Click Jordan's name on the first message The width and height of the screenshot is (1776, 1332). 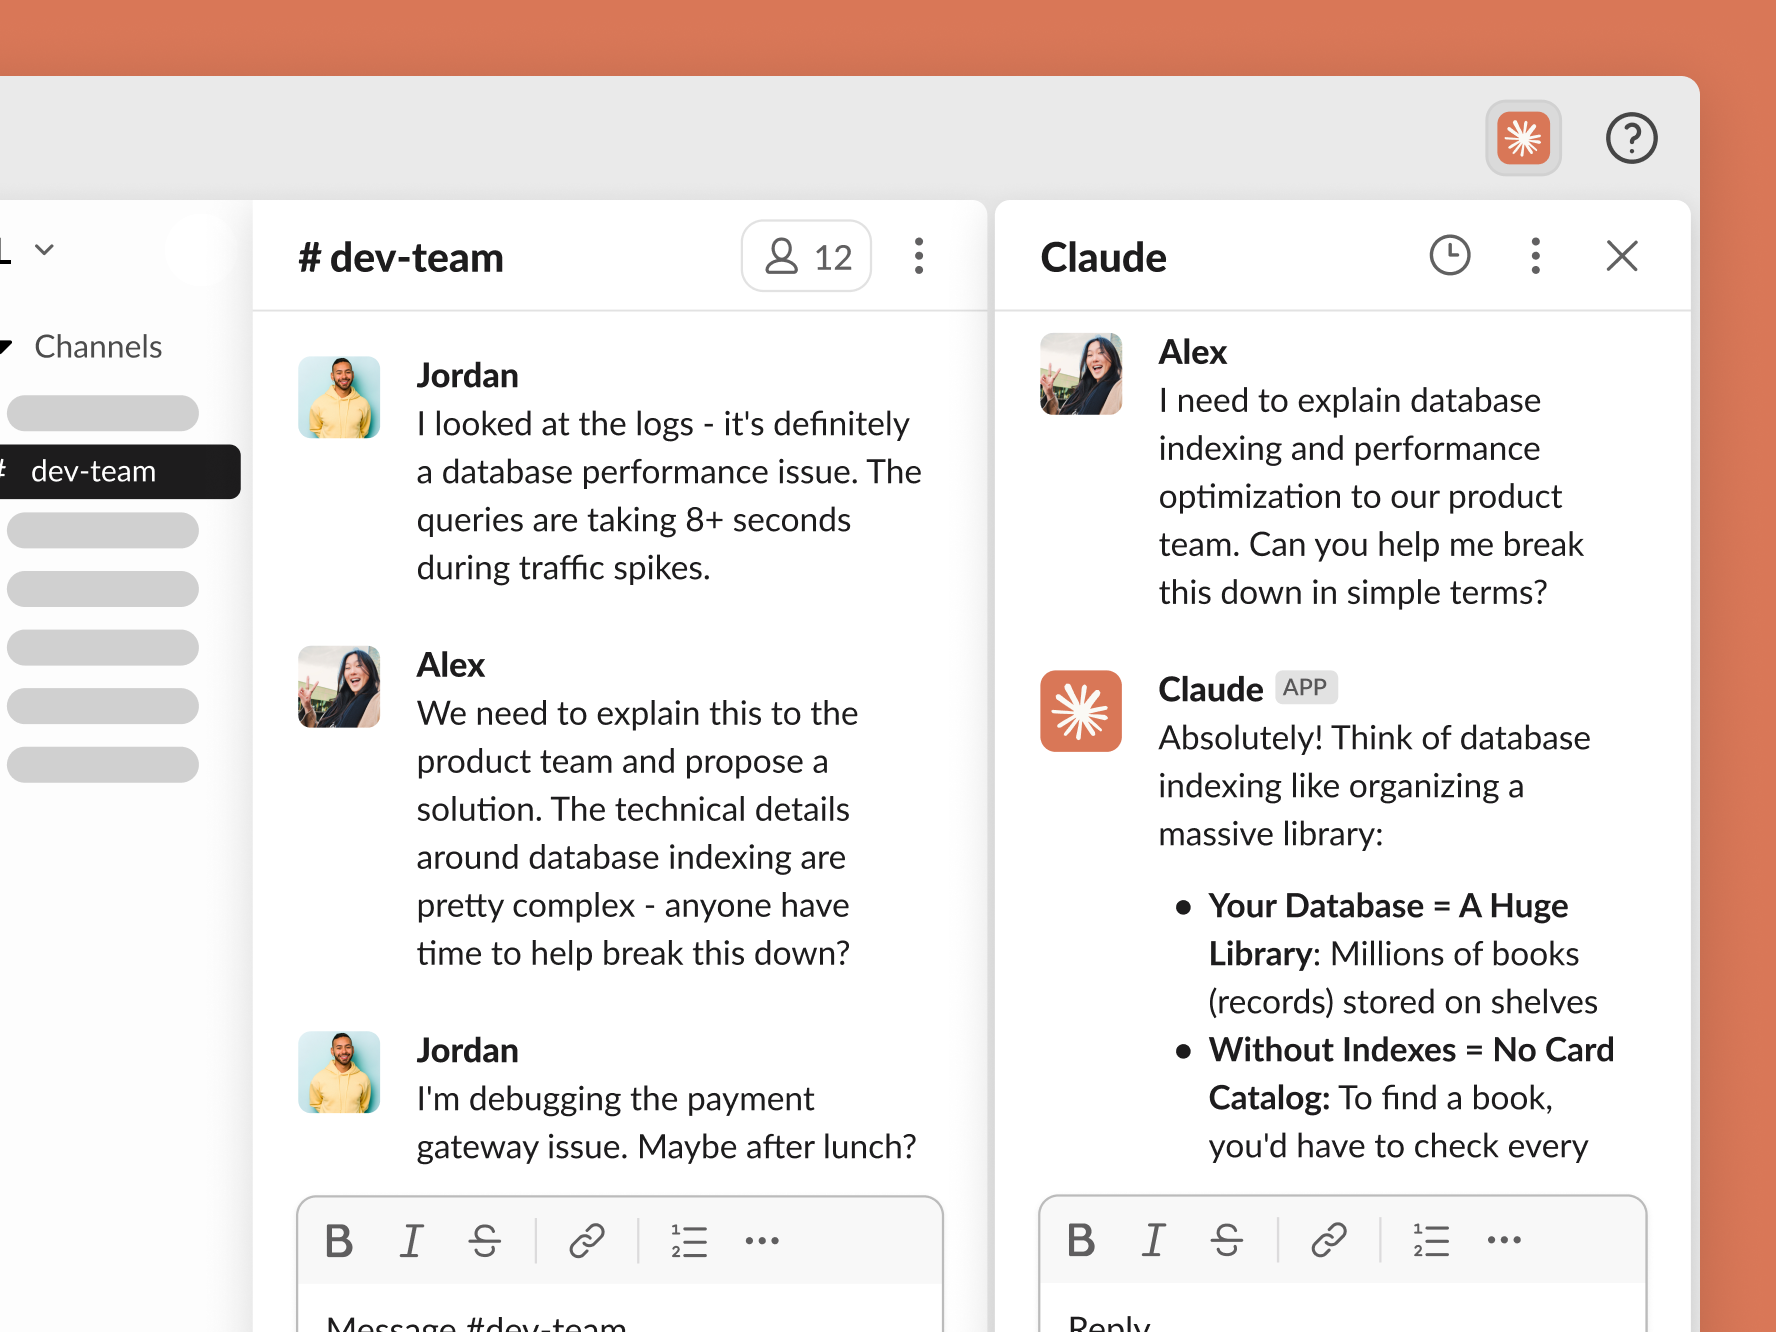pos(467,376)
